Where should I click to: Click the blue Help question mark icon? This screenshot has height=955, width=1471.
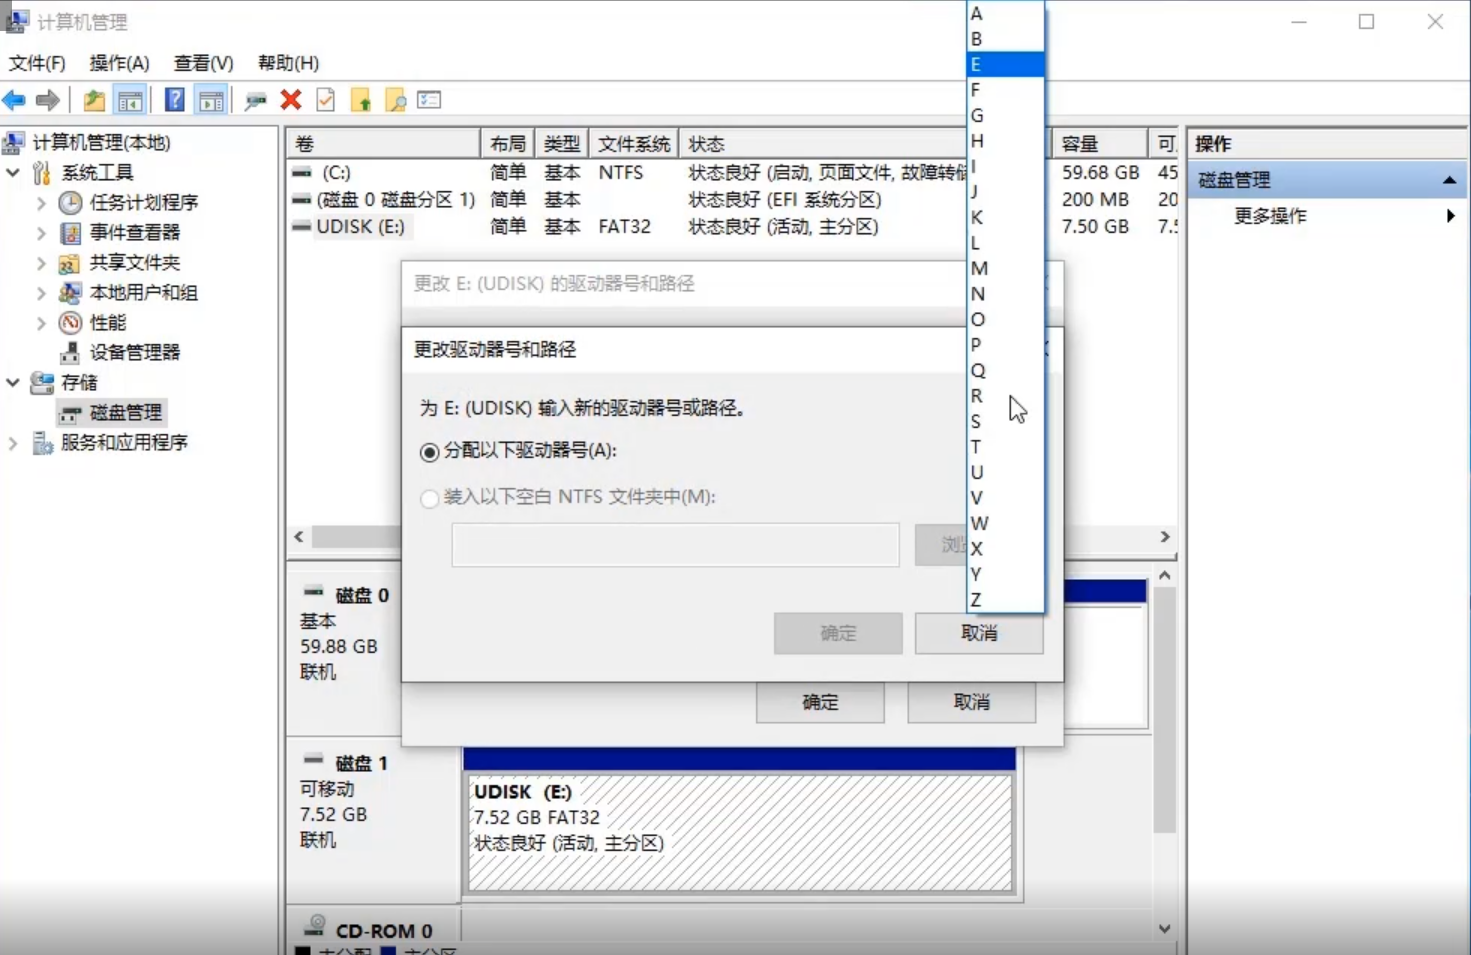click(174, 100)
